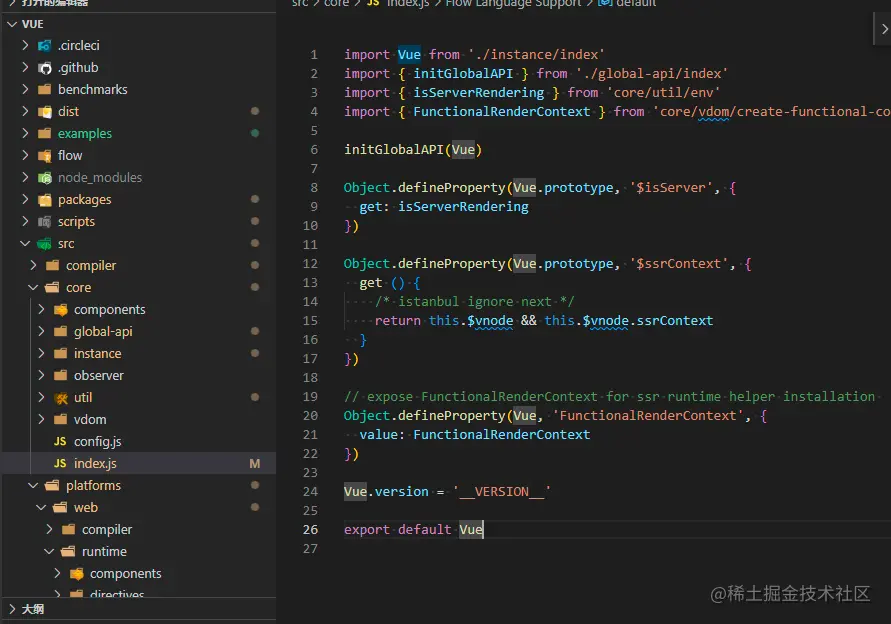The height and width of the screenshot is (624, 891).
Task: Click the platforms folder icon
Action: (52, 486)
